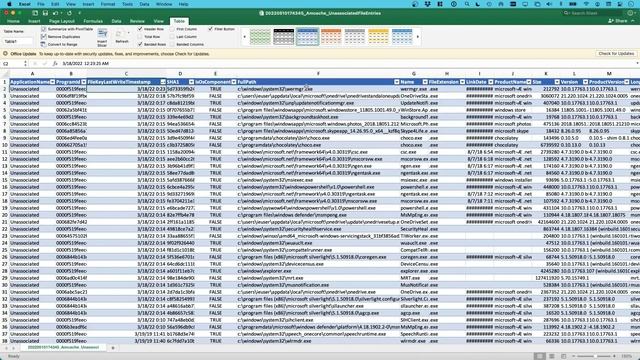
Task: Open ProgramId column filter dropdown
Action: (84, 82)
